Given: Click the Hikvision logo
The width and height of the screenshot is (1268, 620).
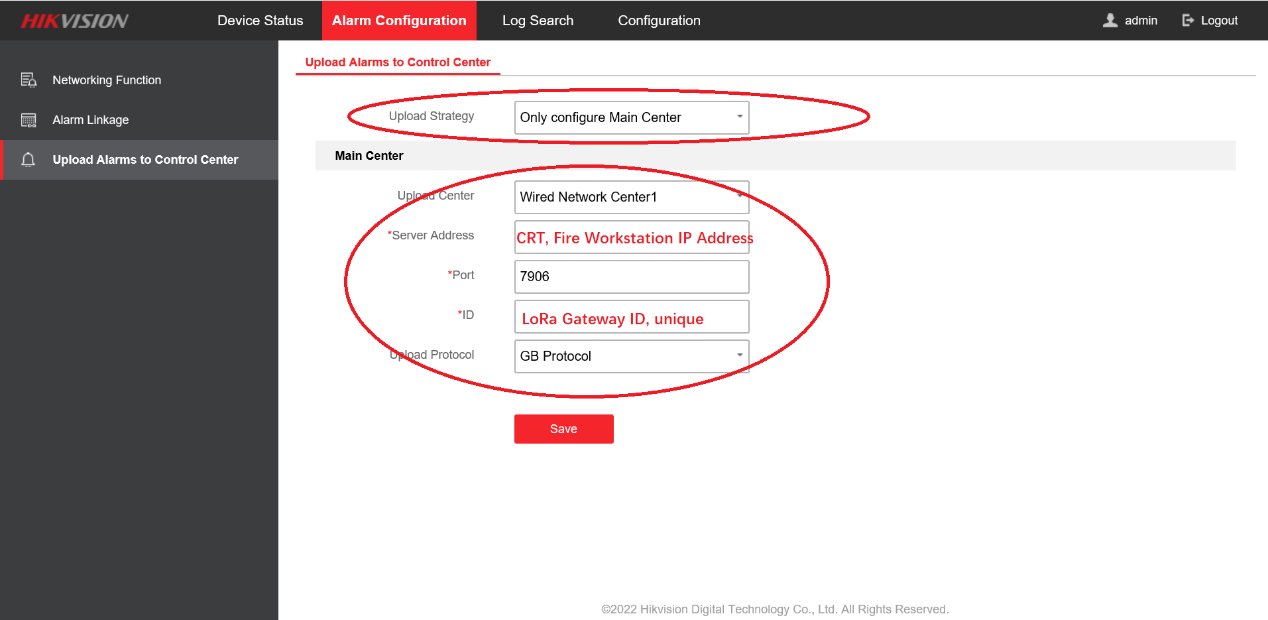Looking at the screenshot, I should pyautogui.click(x=75, y=21).
